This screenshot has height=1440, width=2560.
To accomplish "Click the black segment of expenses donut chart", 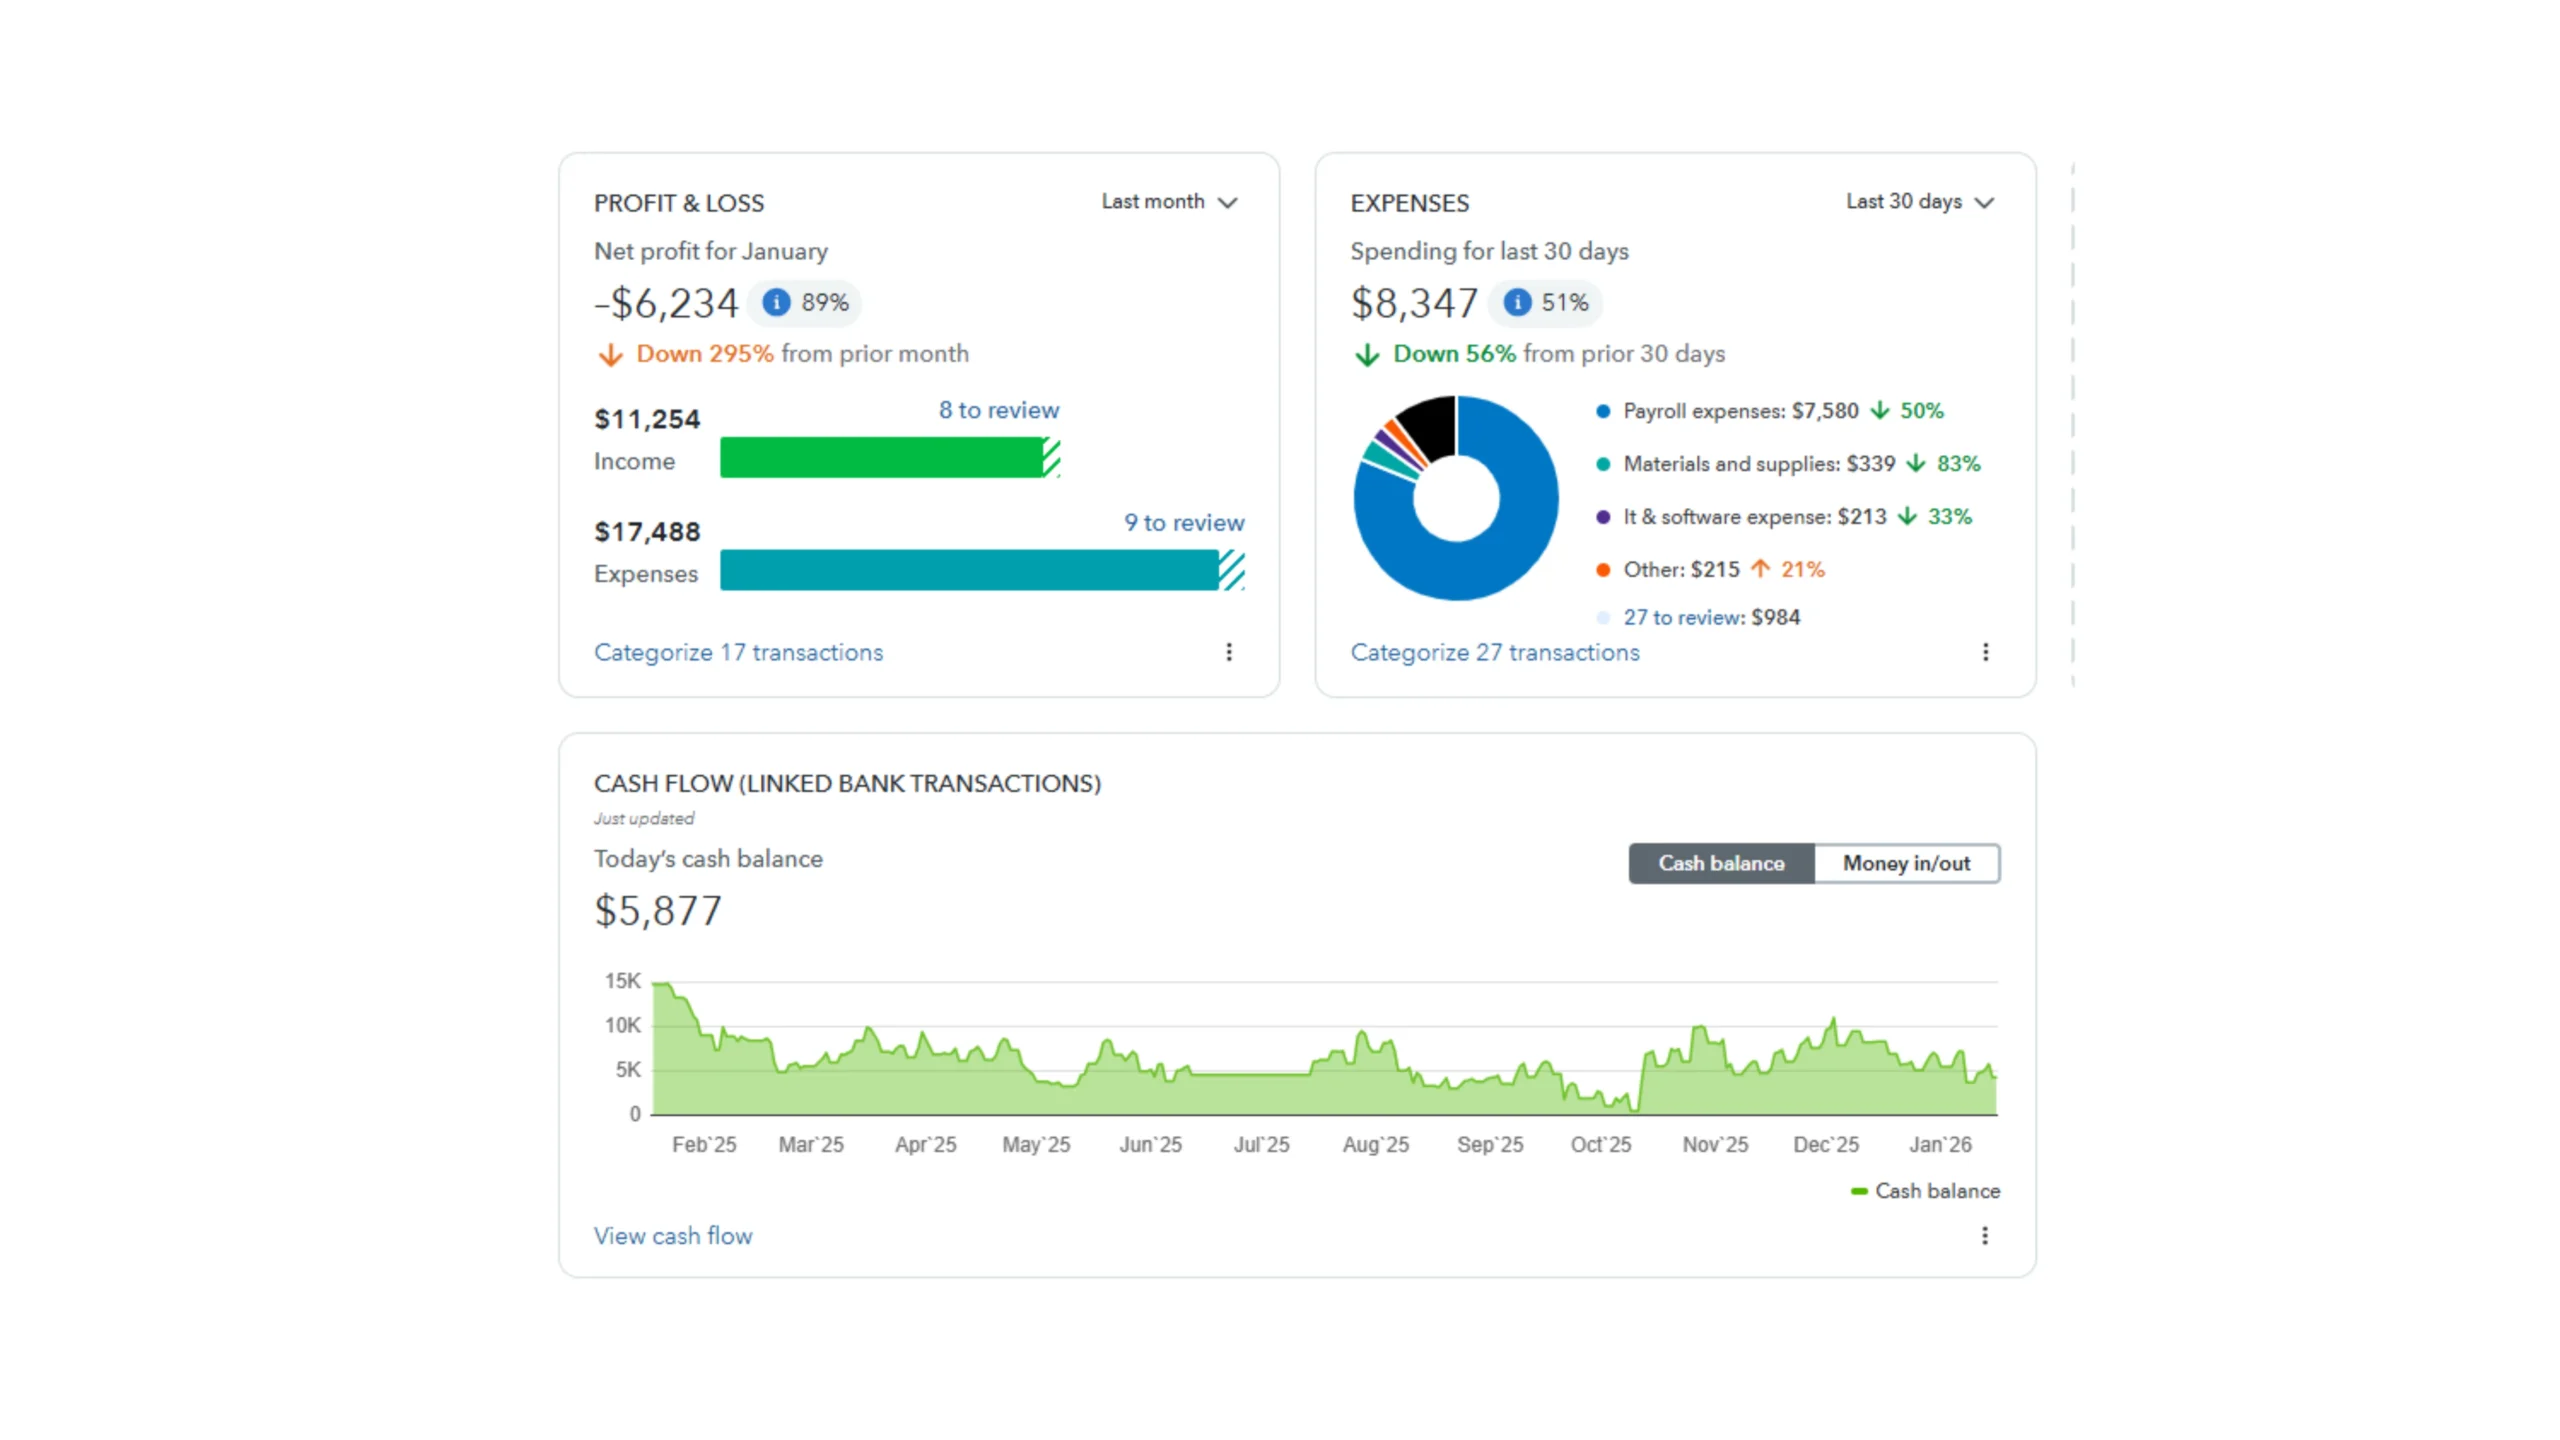I will [x=1432, y=423].
